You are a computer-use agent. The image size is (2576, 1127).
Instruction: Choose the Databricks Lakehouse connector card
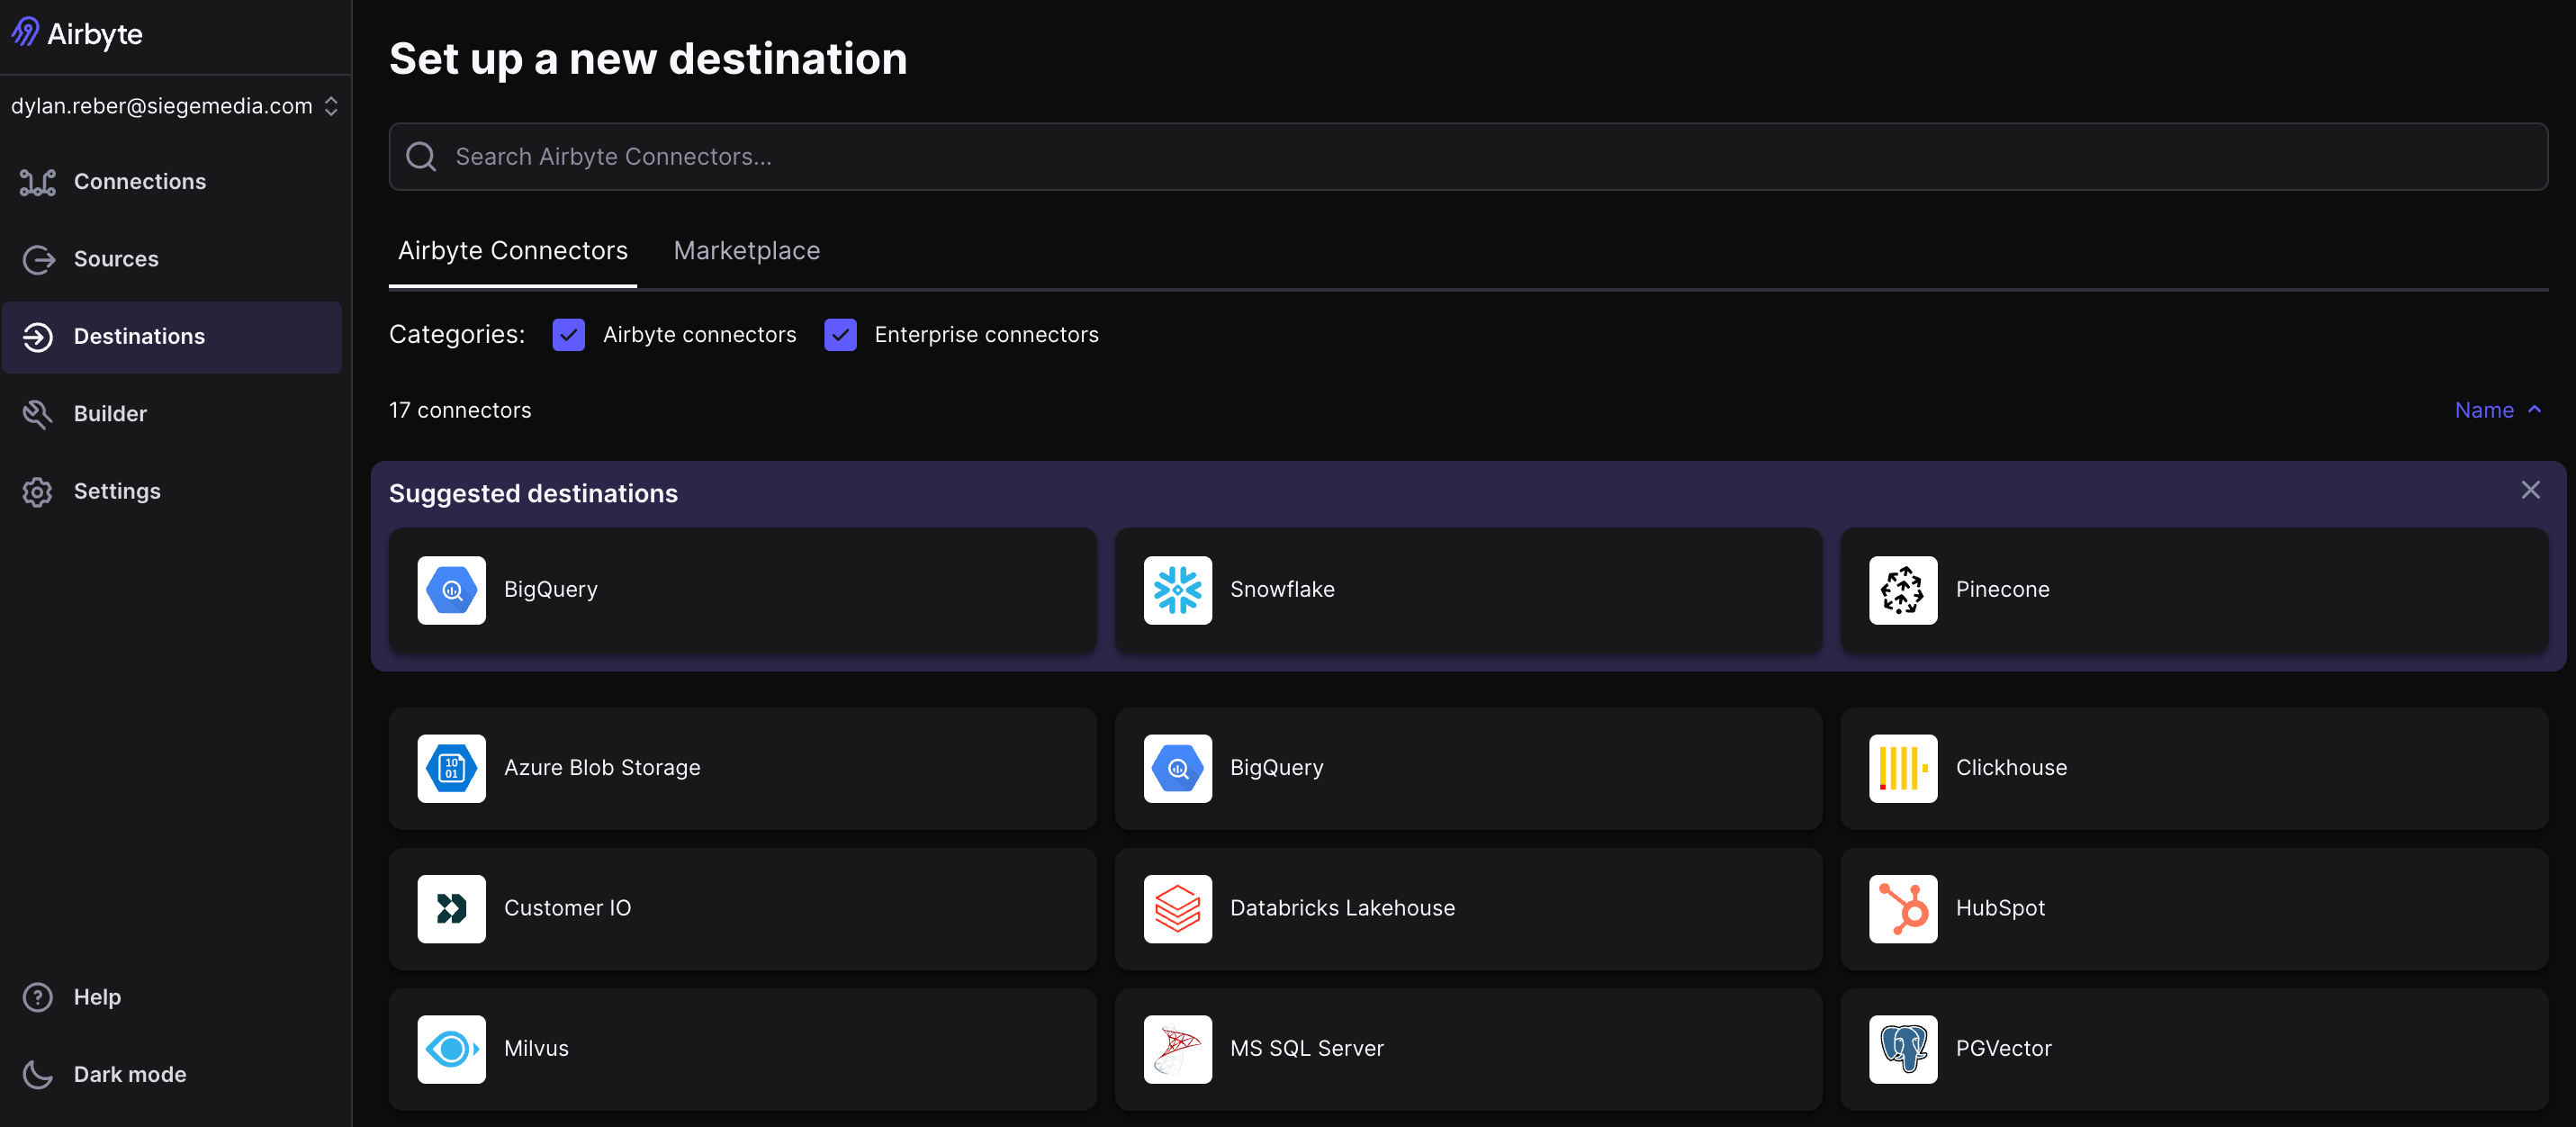[x=1467, y=908]
